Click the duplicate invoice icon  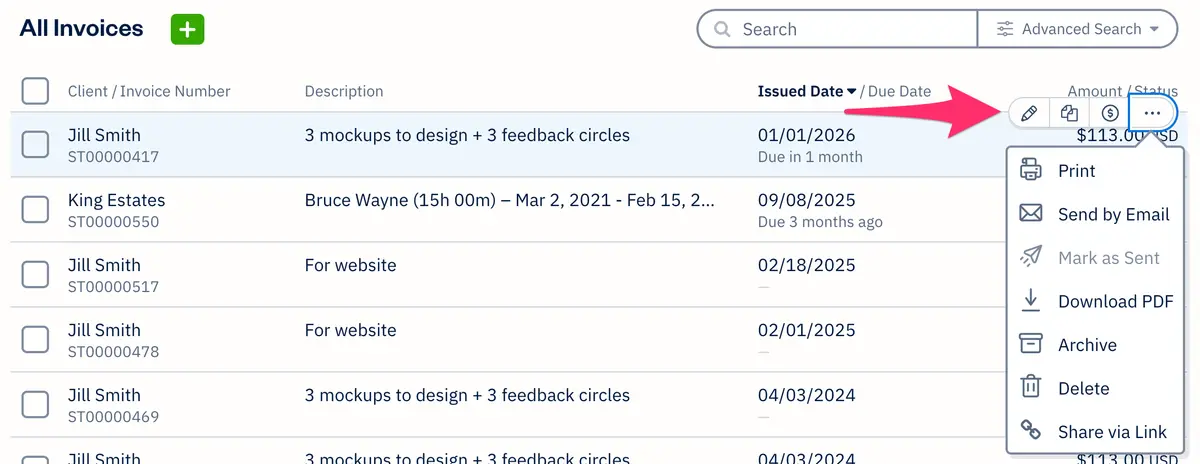coord(1069,113)
